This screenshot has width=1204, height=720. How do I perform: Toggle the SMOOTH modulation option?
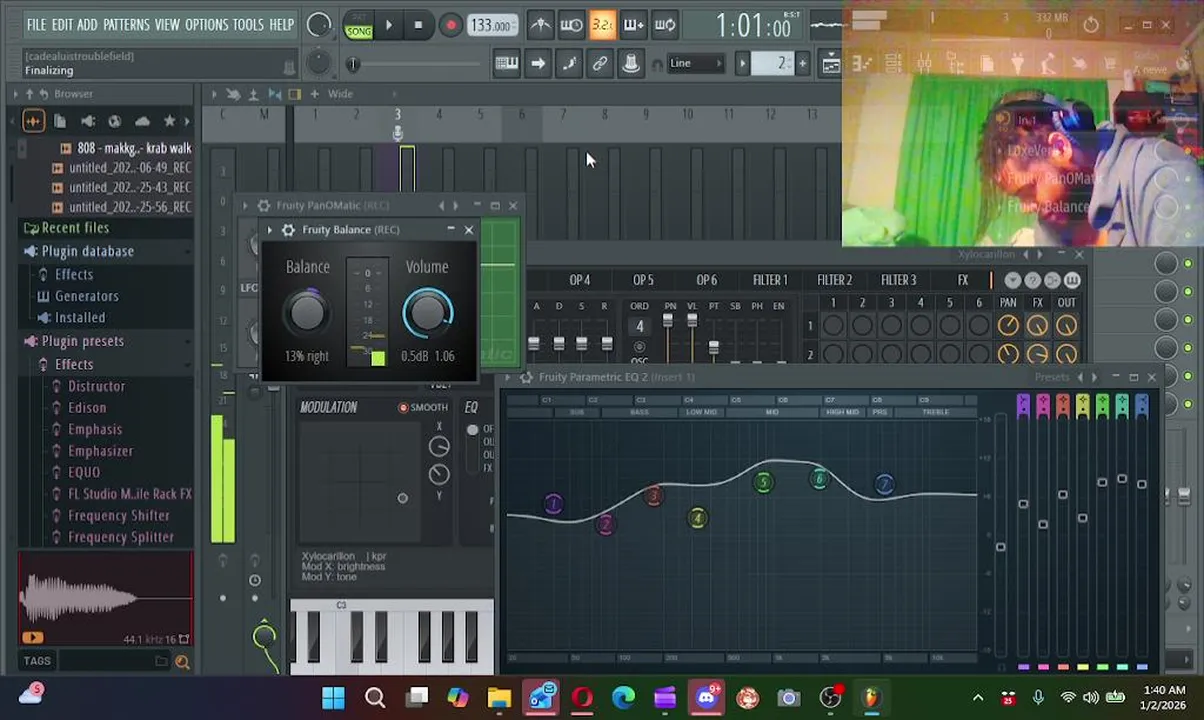[x=403, y=408]
